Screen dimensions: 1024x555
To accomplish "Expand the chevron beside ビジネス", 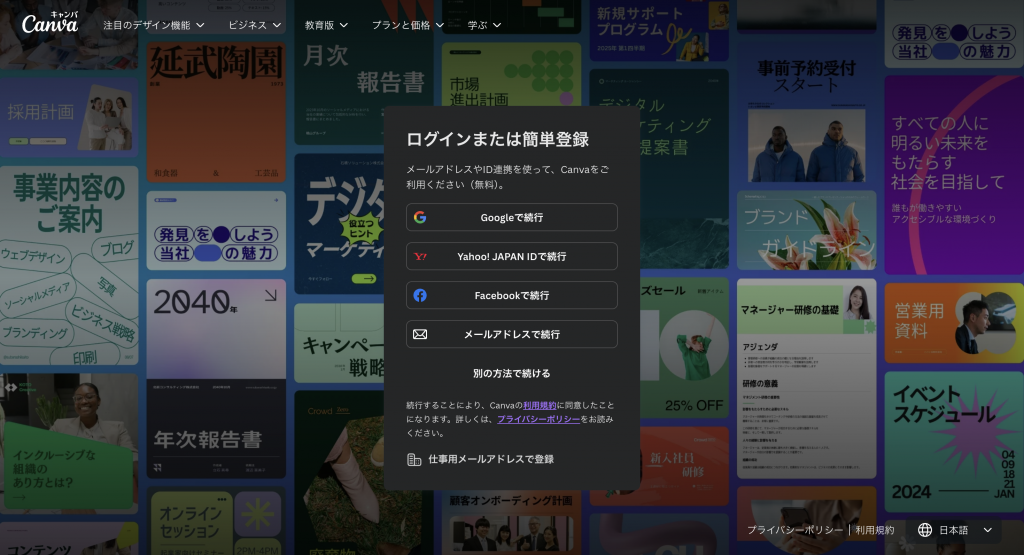I will [277, 25].
